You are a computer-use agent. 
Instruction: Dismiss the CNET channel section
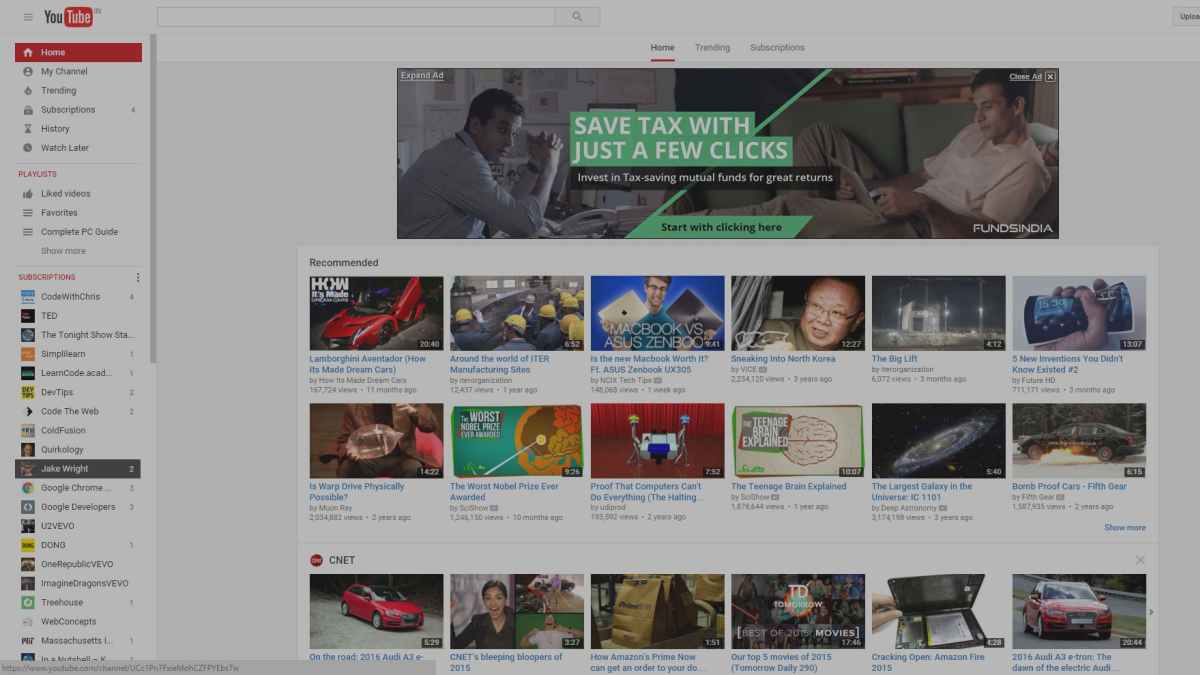[1140, 560]
